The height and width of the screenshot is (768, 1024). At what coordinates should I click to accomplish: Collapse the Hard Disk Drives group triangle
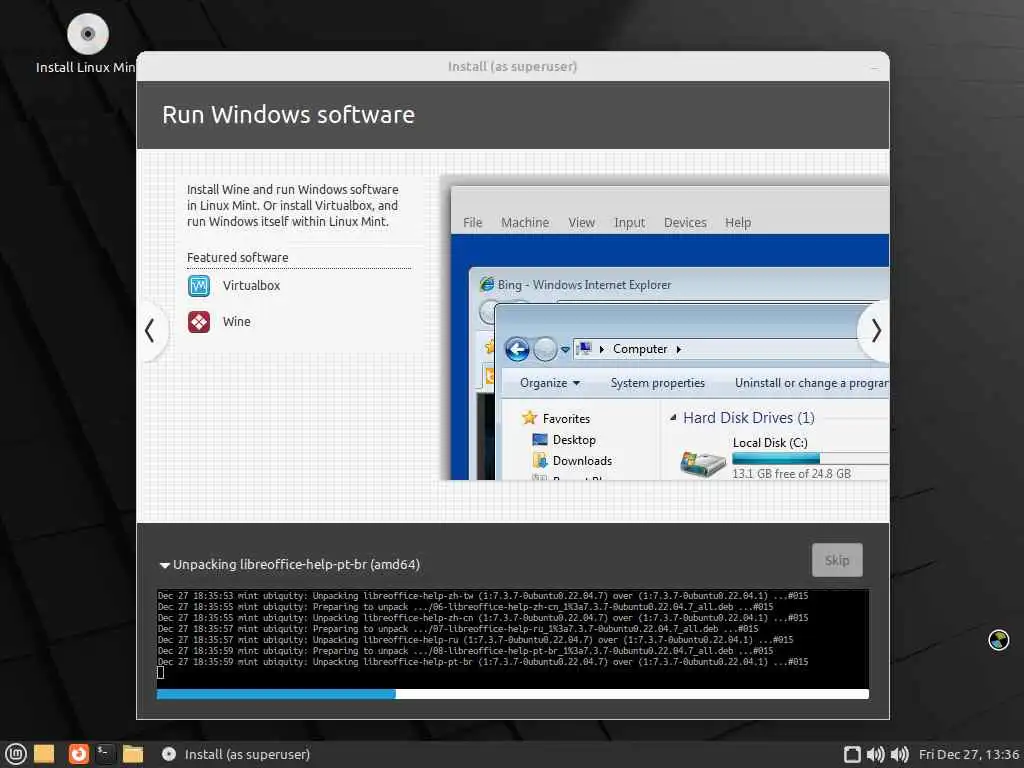(673, 417)
